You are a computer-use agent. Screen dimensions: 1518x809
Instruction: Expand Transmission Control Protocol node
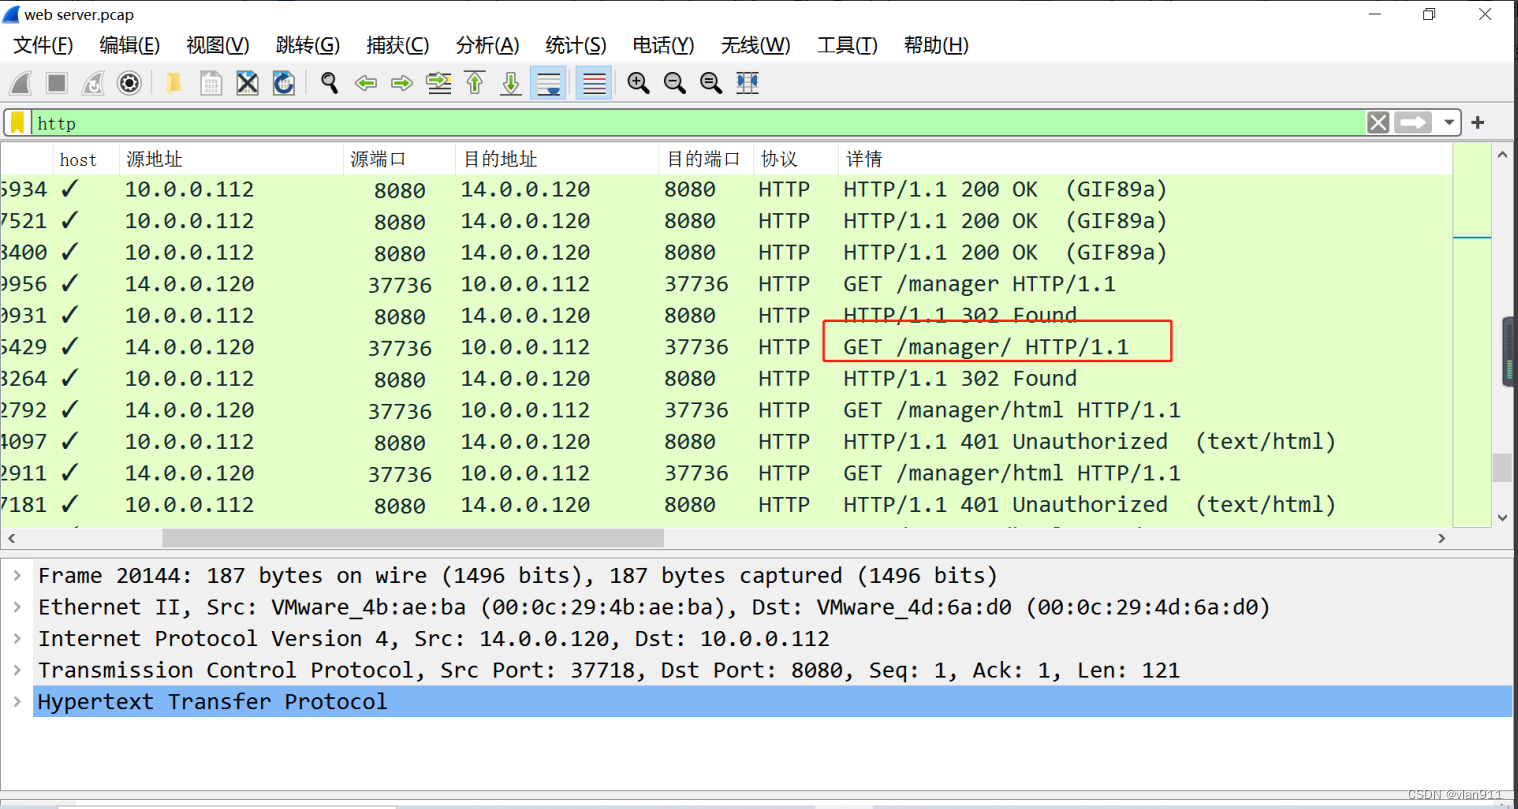(x=17, y=670)
